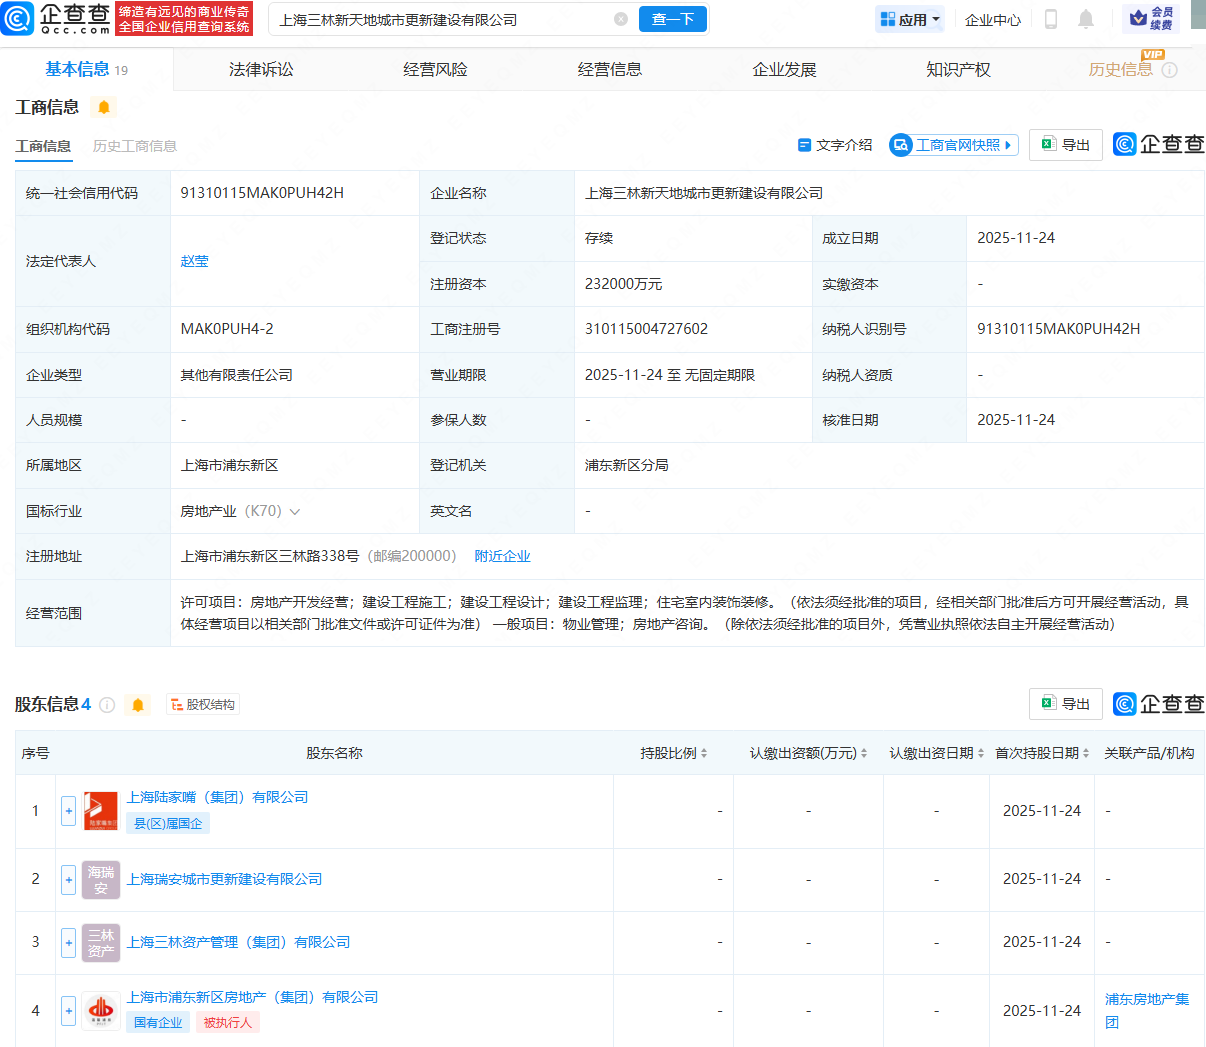
Task: Open the 股权结构 view
Action: click(x=203, y=705)
